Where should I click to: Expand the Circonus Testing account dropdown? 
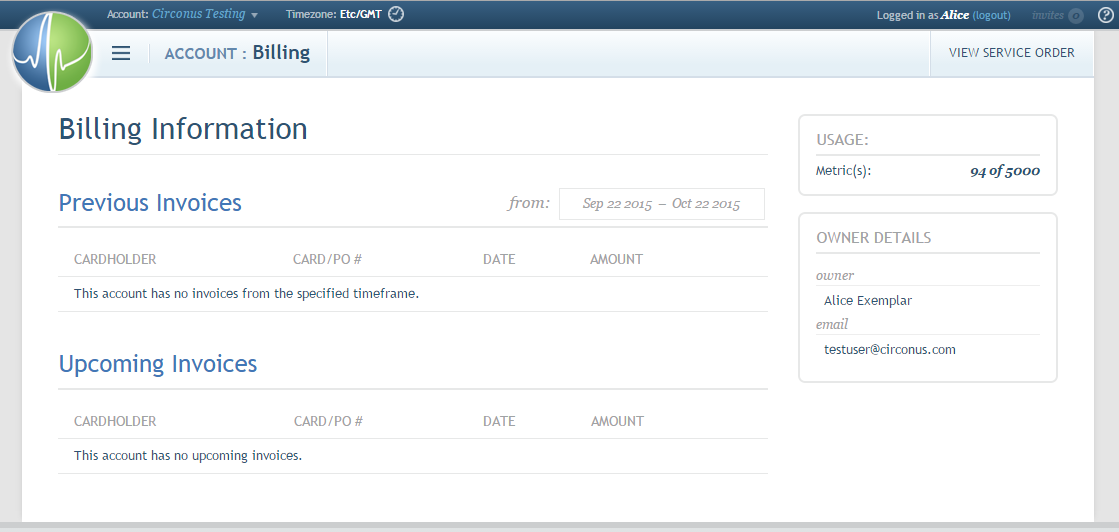[x=255, y=15]
